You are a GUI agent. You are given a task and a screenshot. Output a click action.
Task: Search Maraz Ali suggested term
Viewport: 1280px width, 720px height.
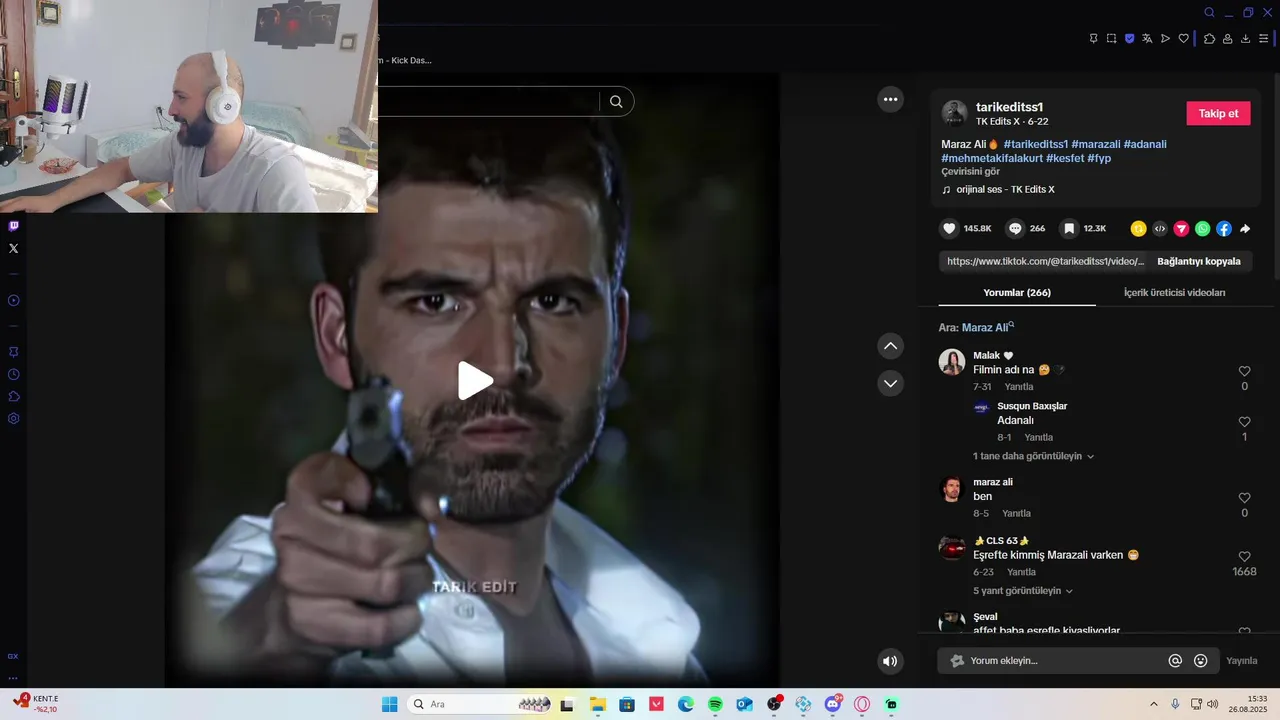987,327
